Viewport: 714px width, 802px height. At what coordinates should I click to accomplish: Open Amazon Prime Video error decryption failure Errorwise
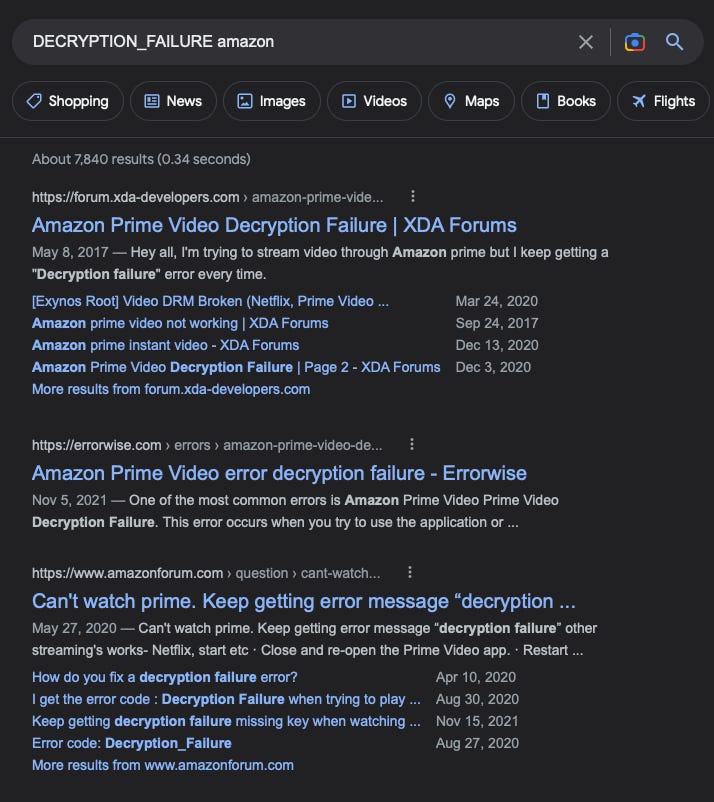pyautogui.click(x=279, y=473)
